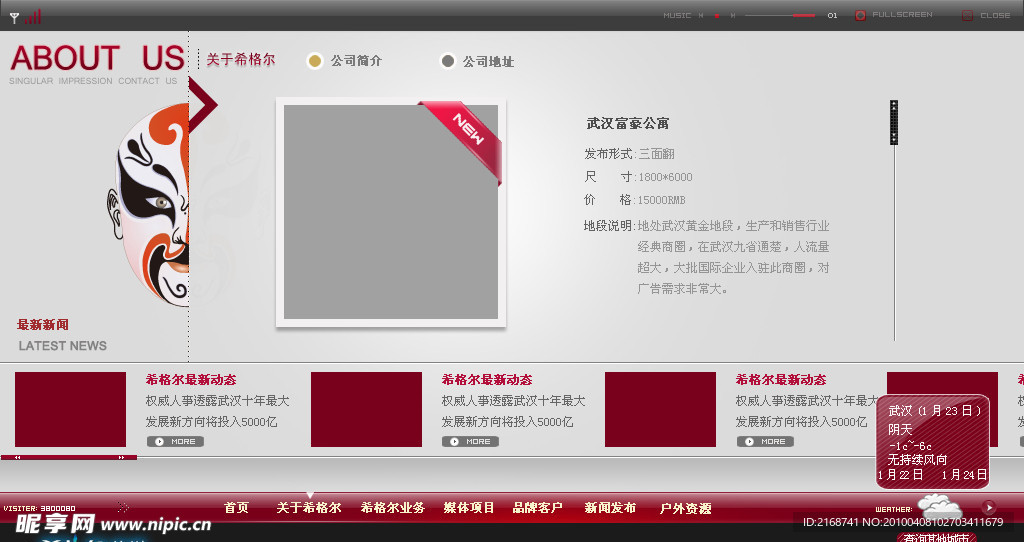Click the 武汉 (1月23日) weather date
Viewport: 1024px width, 542px height.
point(935,411)
